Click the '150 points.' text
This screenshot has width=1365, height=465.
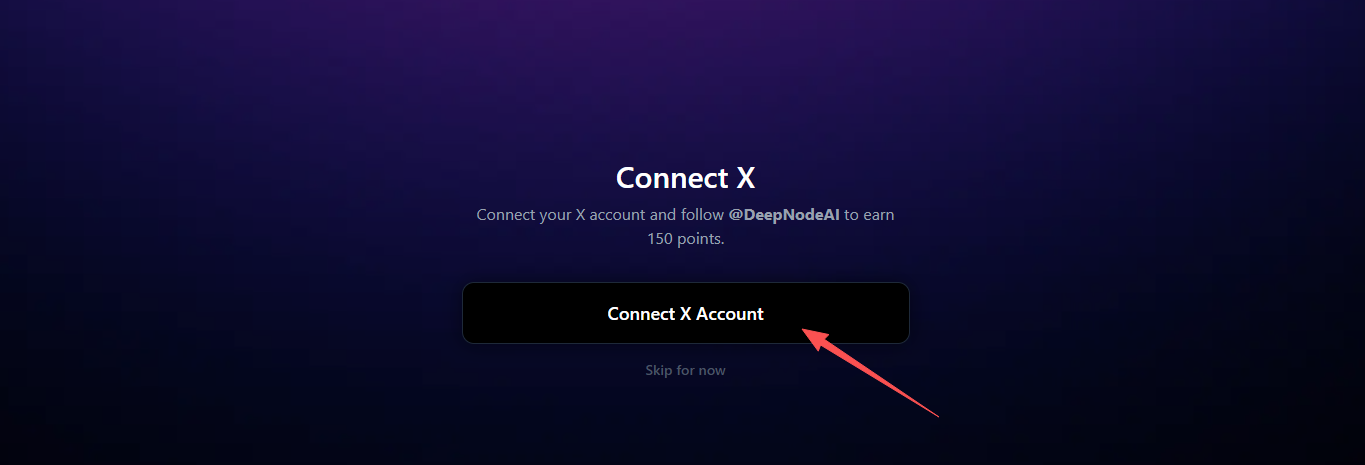pyautogui.click(x=685, y=239)
